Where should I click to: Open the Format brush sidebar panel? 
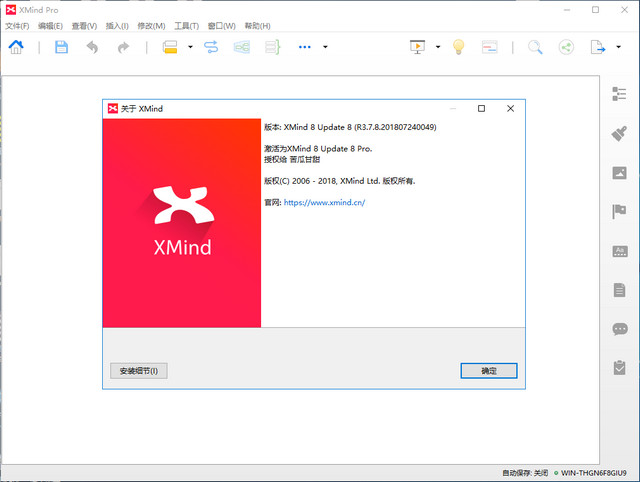click(619, 133)
